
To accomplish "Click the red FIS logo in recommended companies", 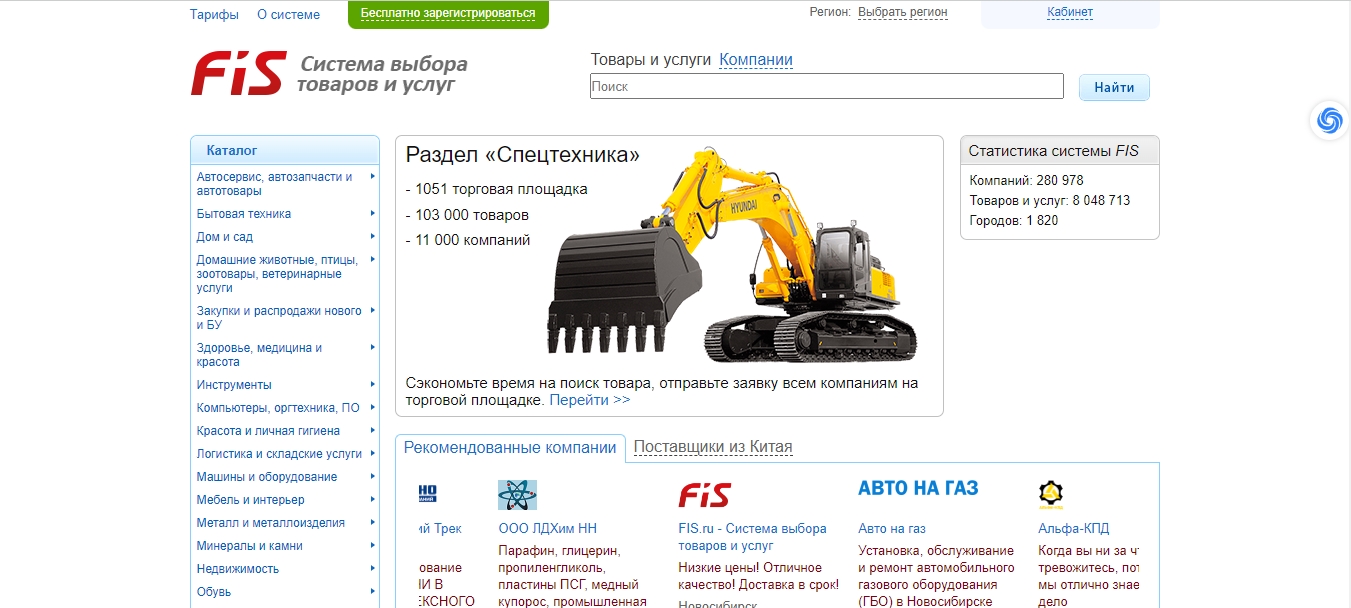I will coord(704,495).
